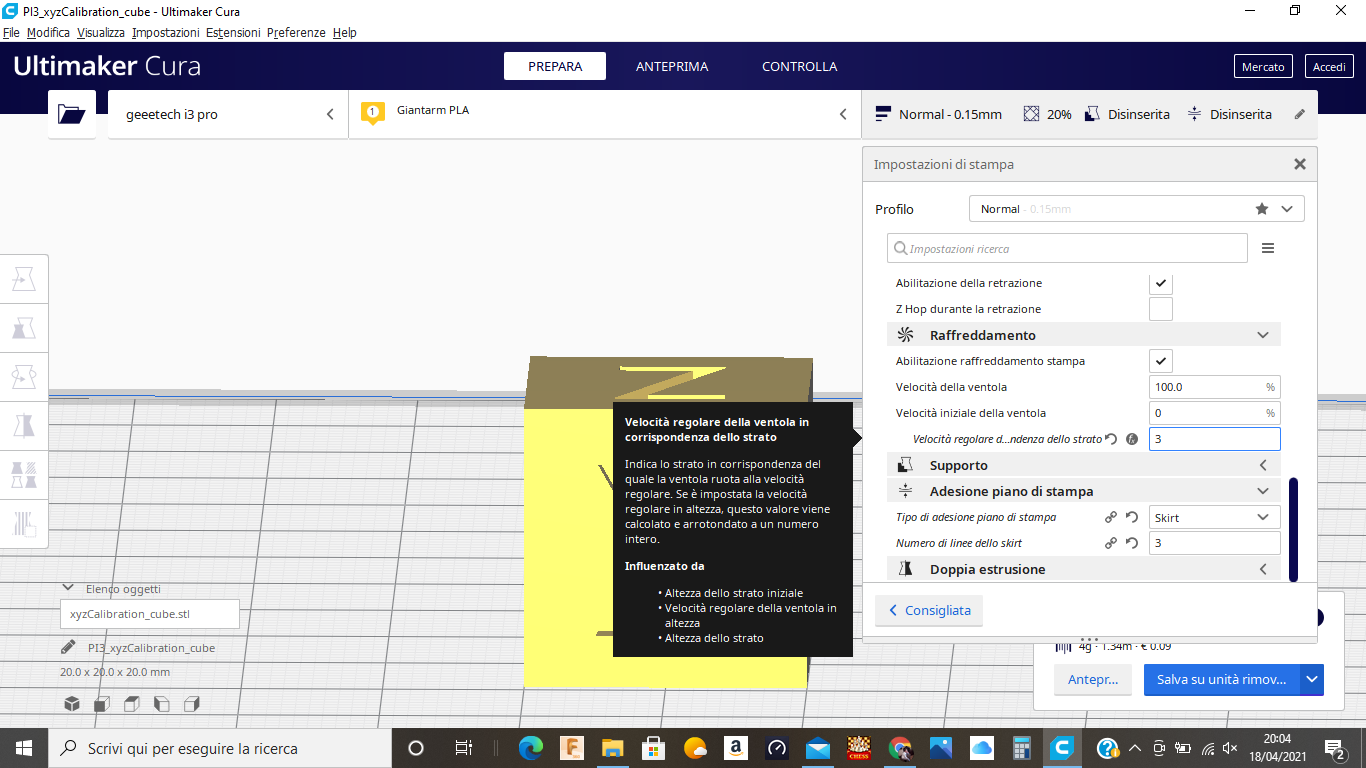Open Chess app from taskbar
1366x768 pixels.
click(x=859, y=747)
